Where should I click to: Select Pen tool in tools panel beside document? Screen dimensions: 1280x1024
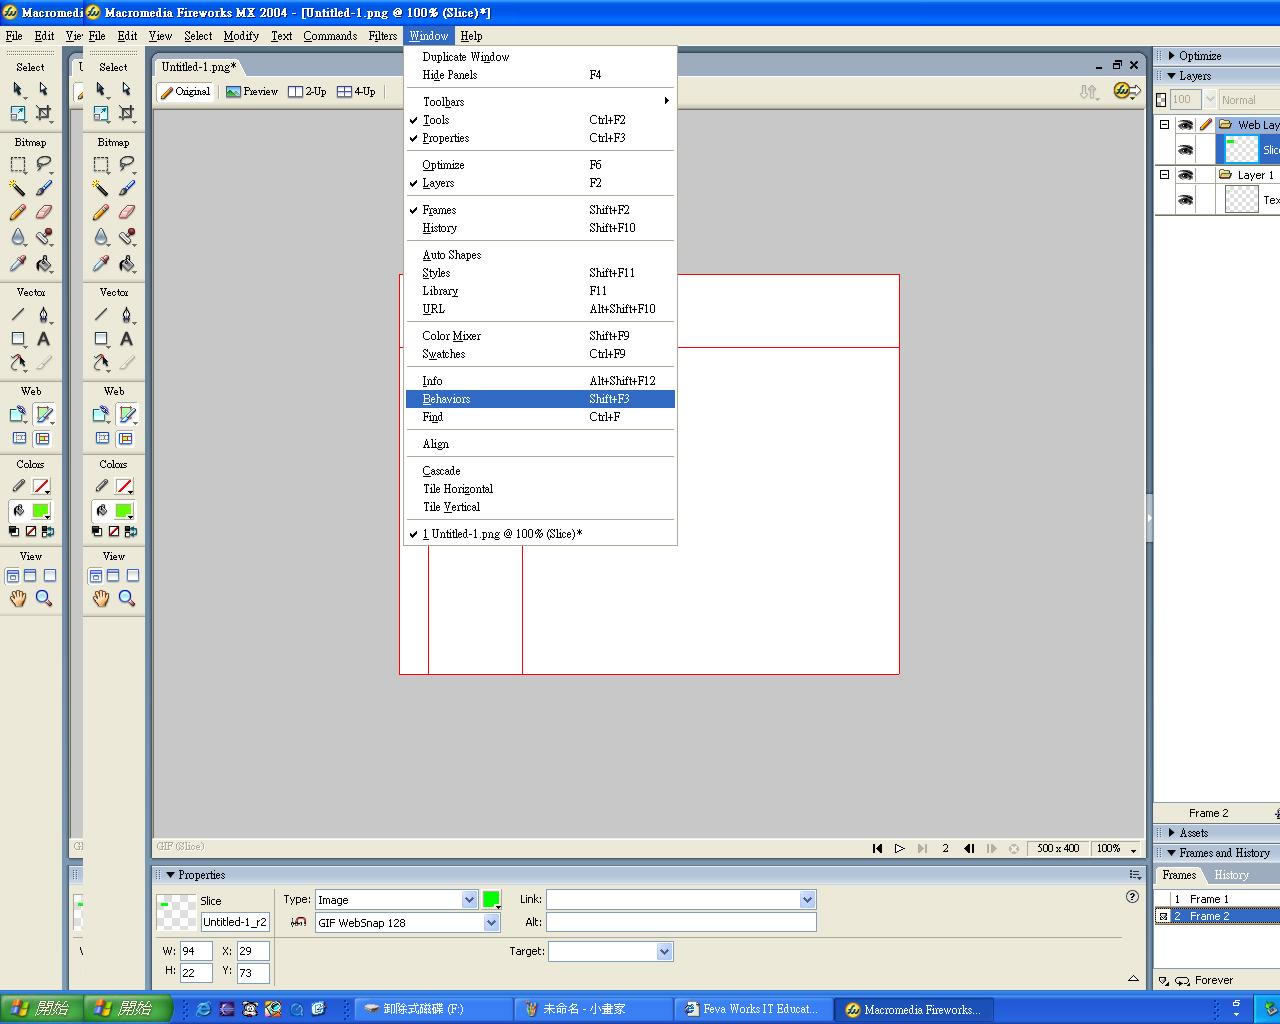pos(127,314)
